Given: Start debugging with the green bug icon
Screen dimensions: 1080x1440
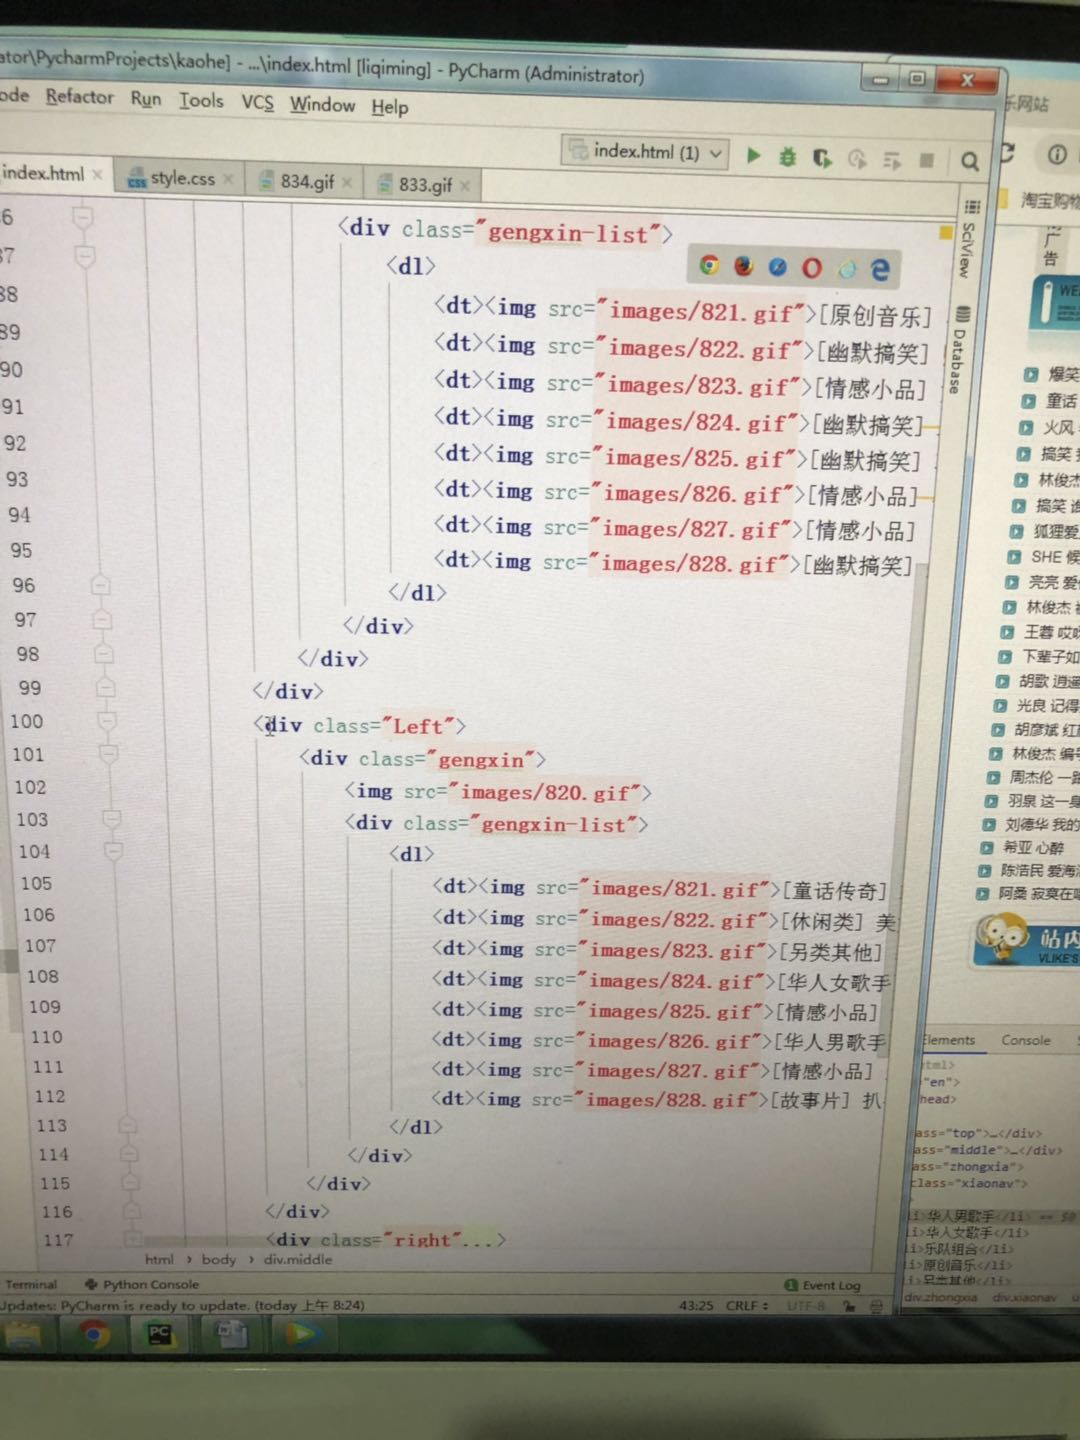Looking at the screenshot, I should (x=788, y=157).
